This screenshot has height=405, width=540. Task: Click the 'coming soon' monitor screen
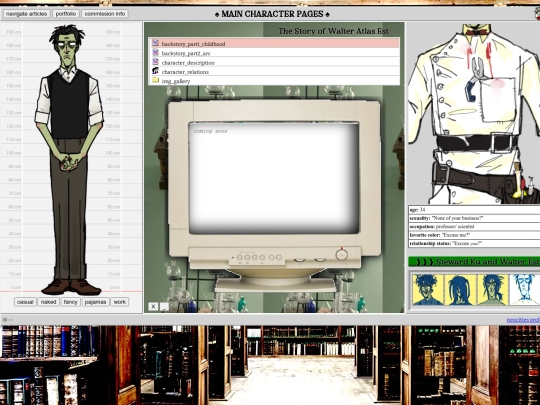[x=274, y=178]
